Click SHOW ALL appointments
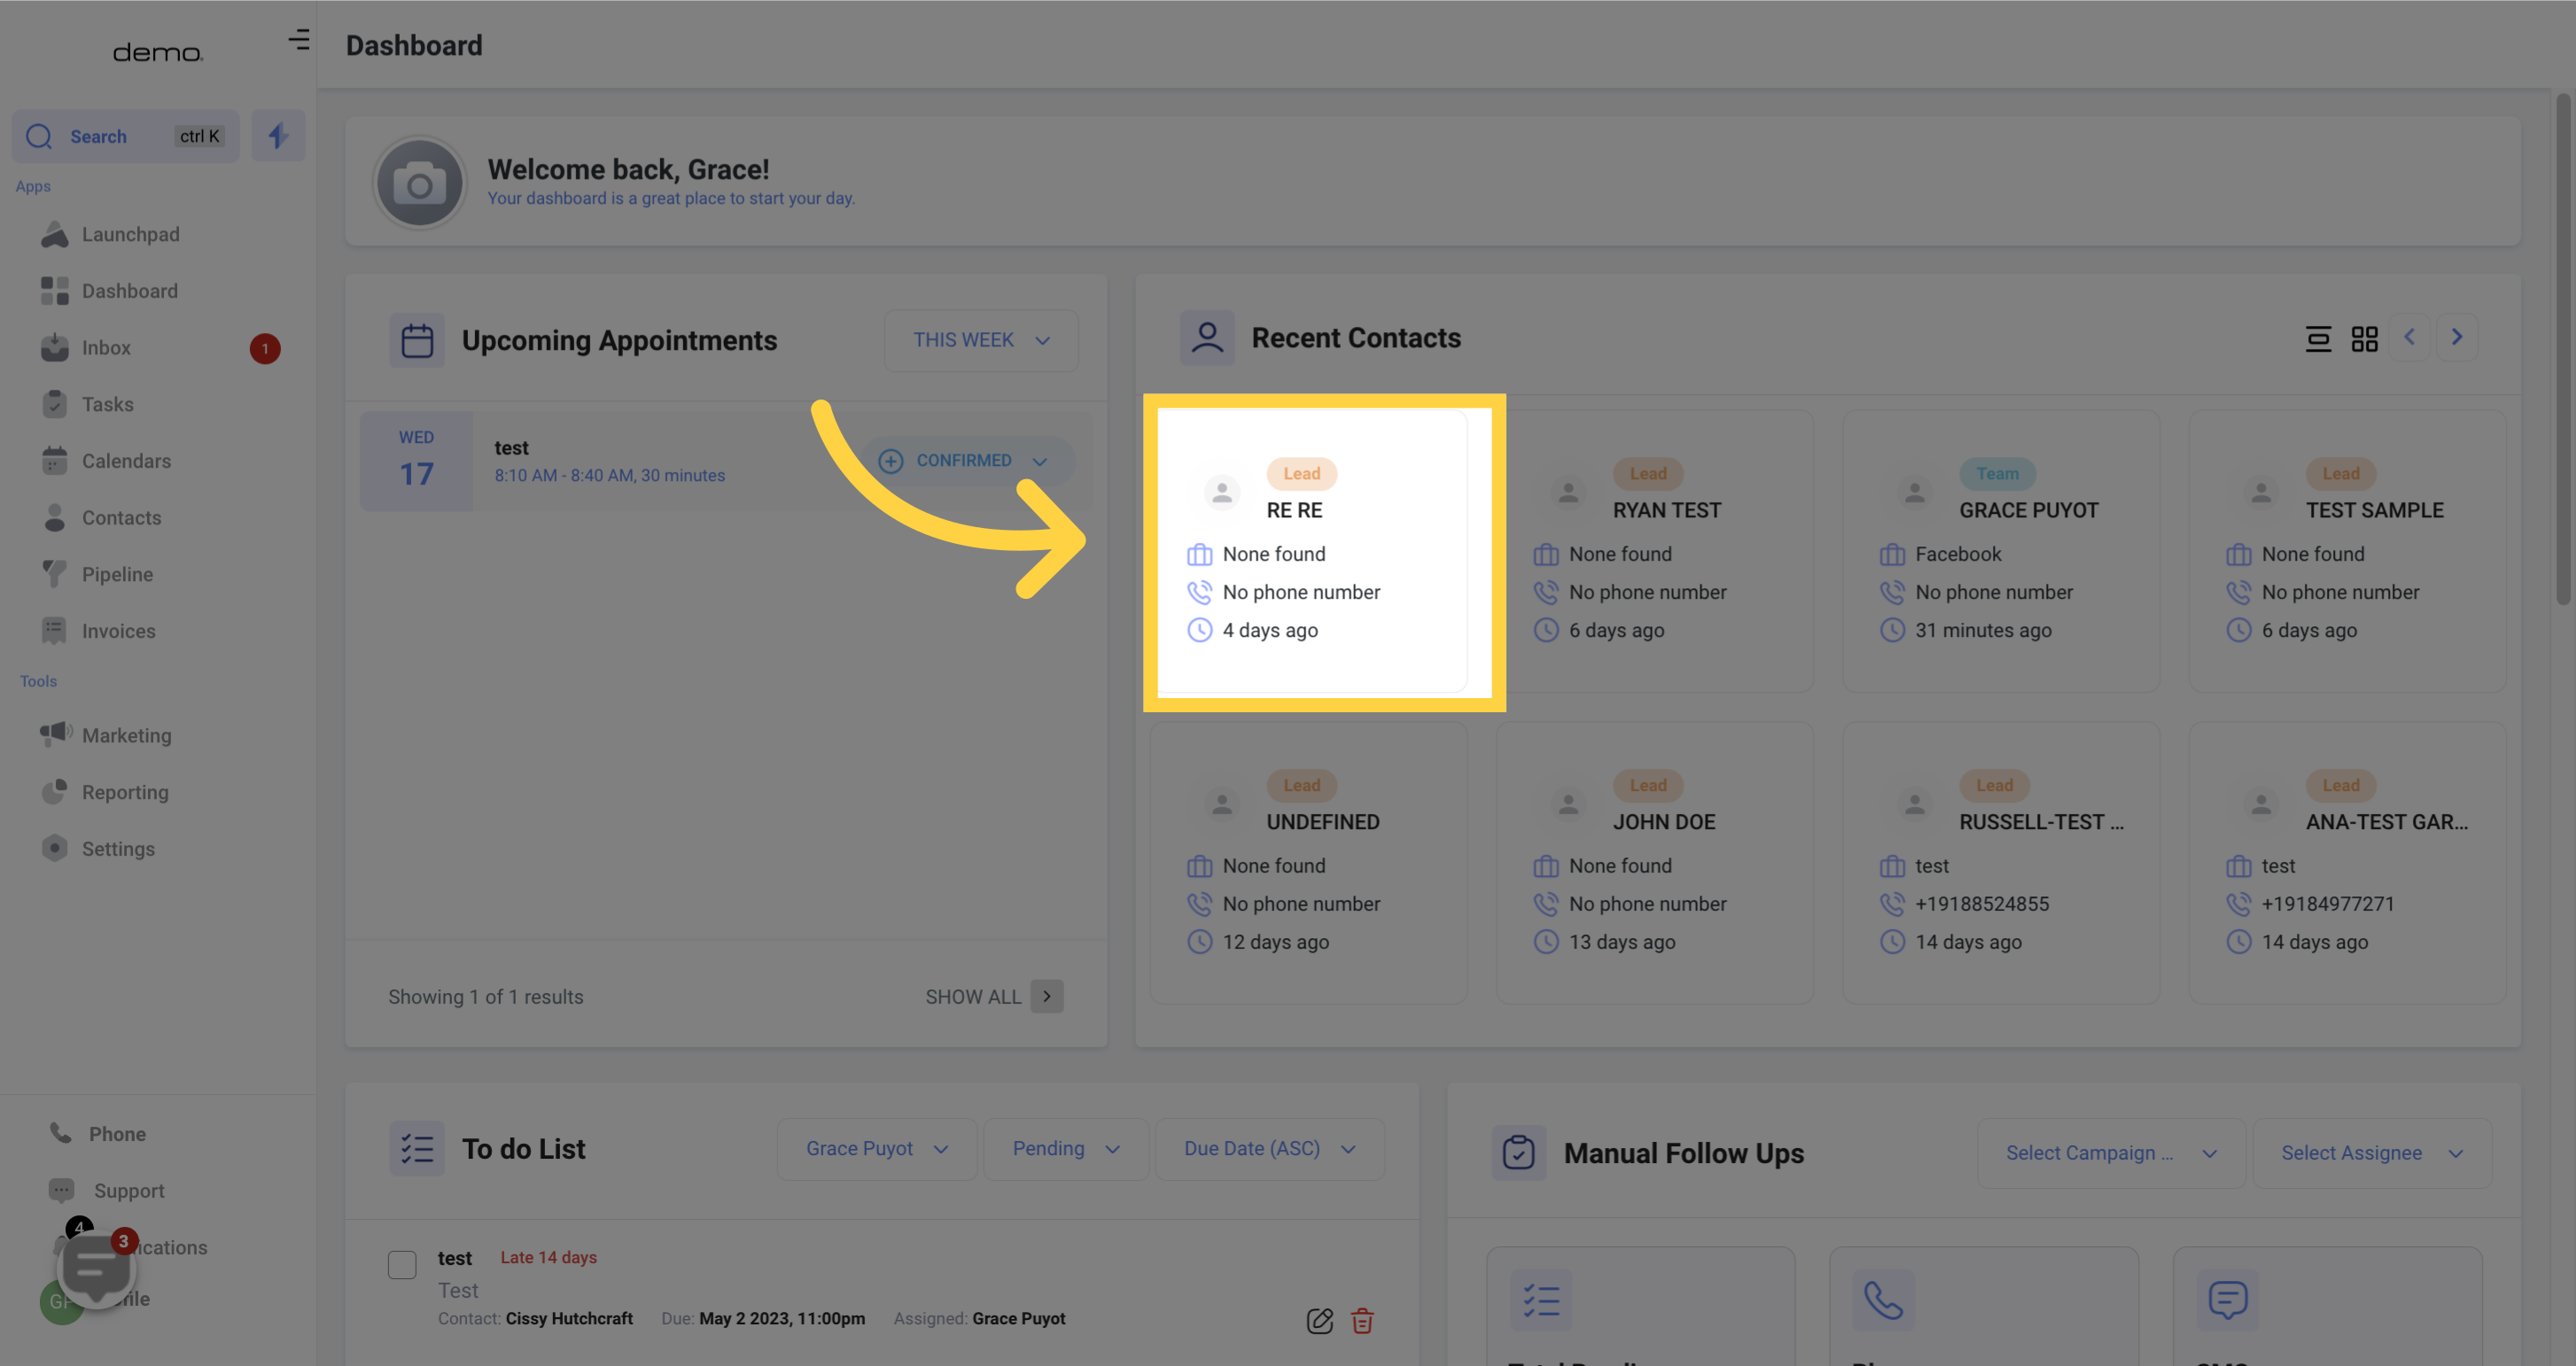 pos(973,997)
